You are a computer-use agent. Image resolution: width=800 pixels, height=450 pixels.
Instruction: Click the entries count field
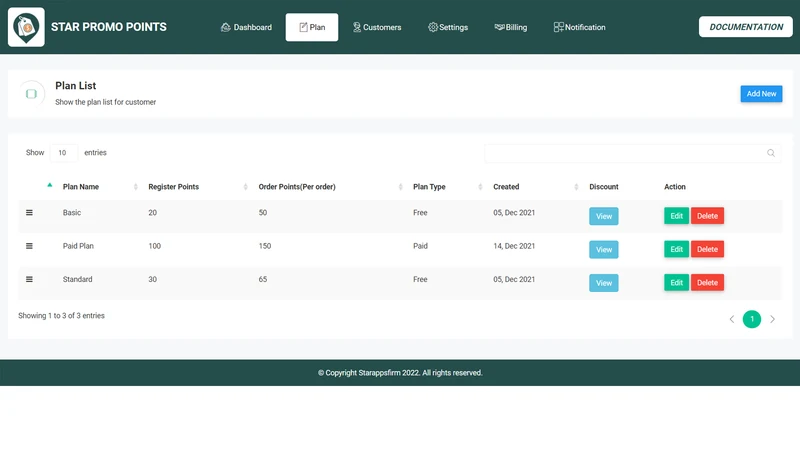[x=64, y=153]
